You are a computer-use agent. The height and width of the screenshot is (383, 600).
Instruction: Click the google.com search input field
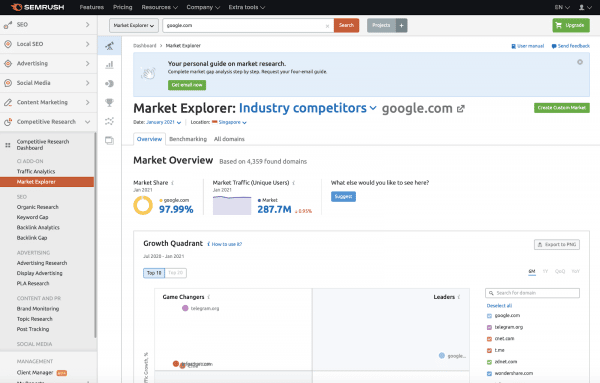(248, 26)
